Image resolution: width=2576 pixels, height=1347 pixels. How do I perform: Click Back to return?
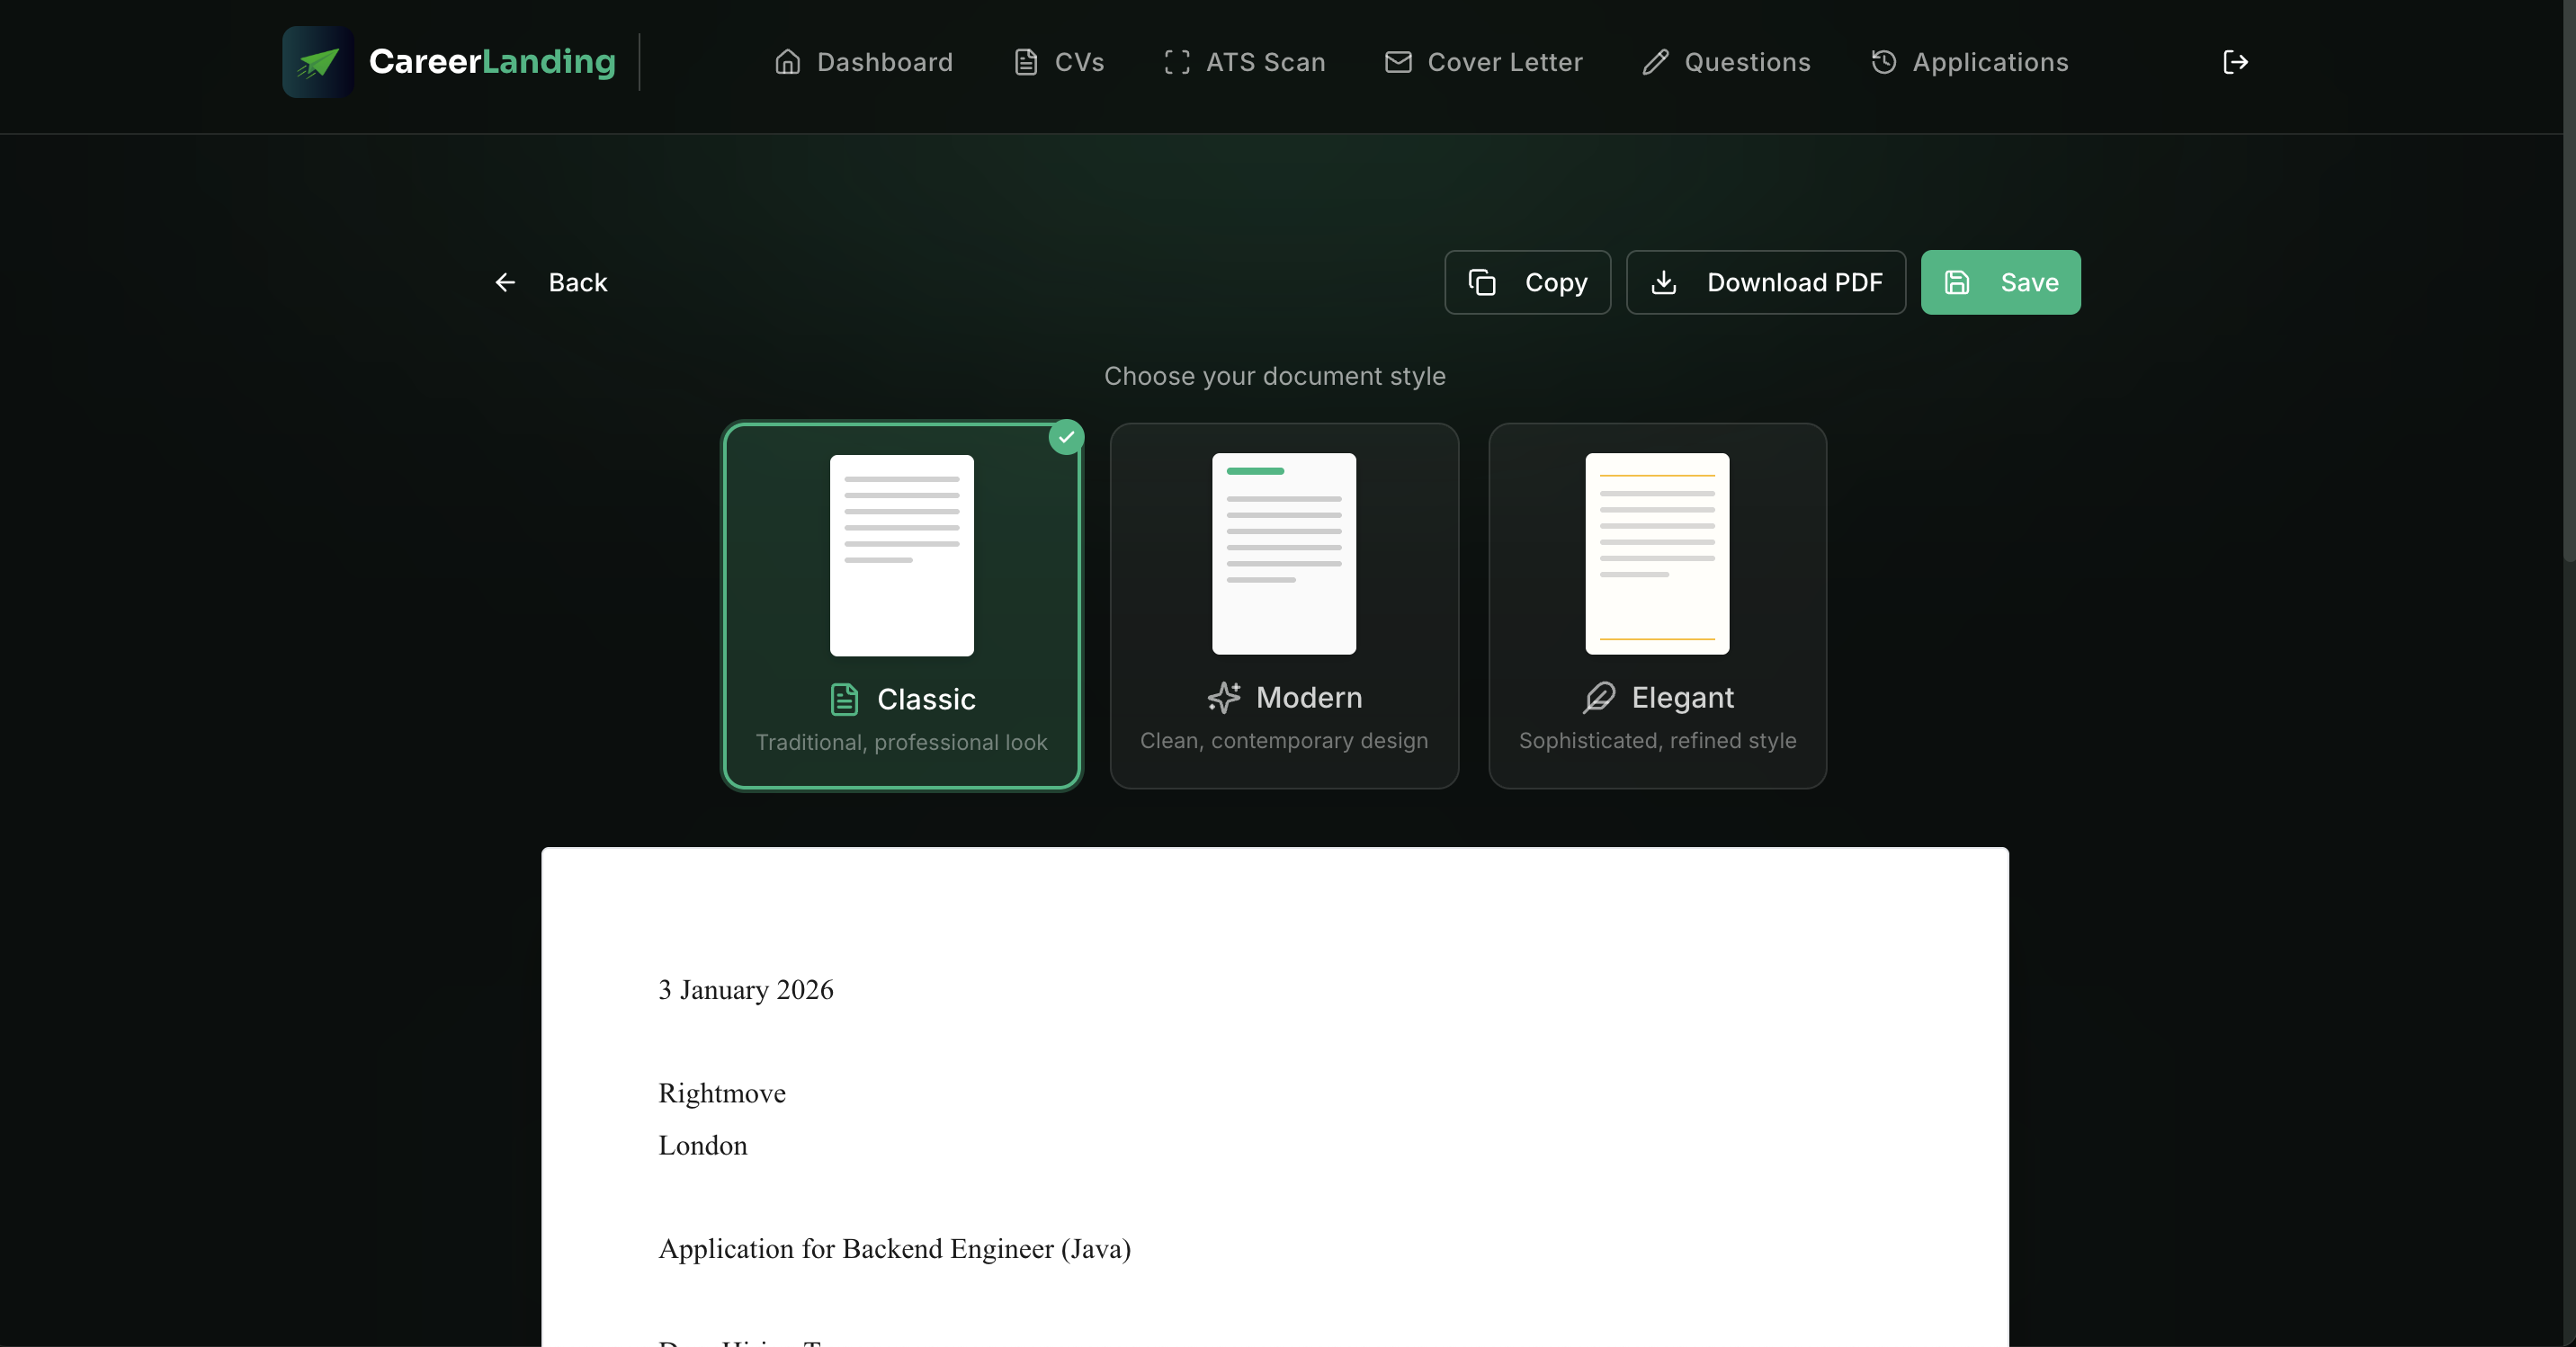551,282
